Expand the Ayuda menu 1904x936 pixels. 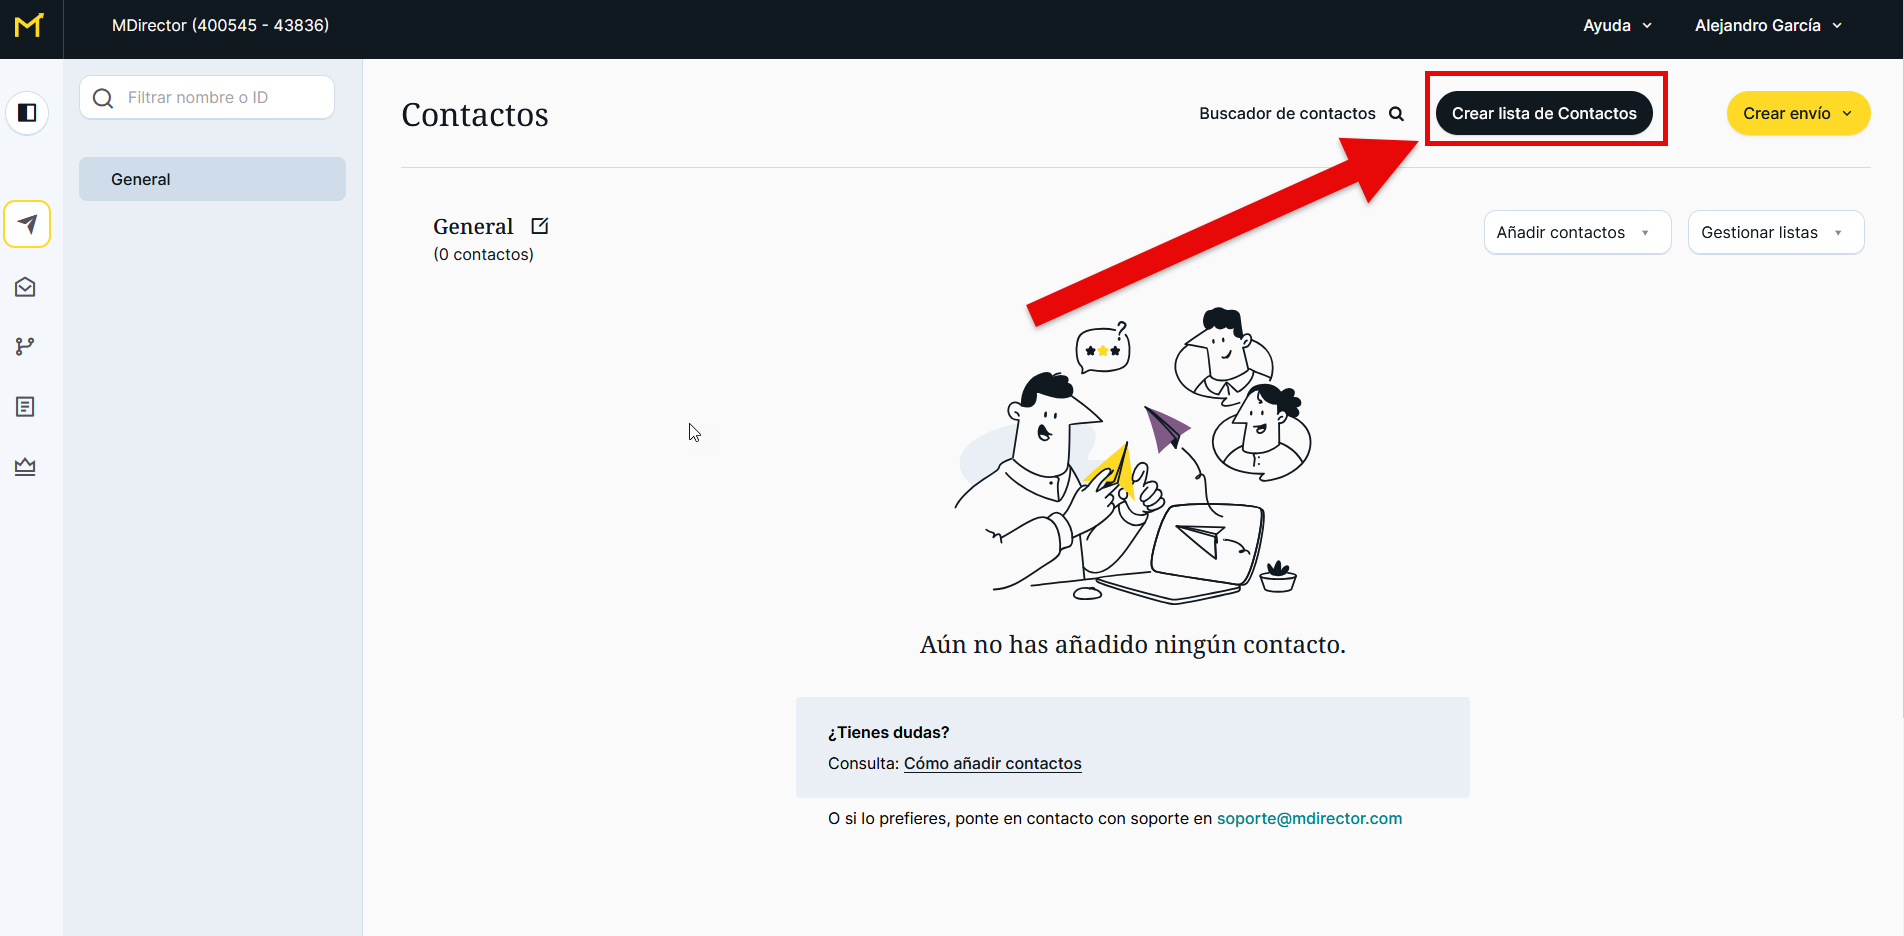(1616, 26)
